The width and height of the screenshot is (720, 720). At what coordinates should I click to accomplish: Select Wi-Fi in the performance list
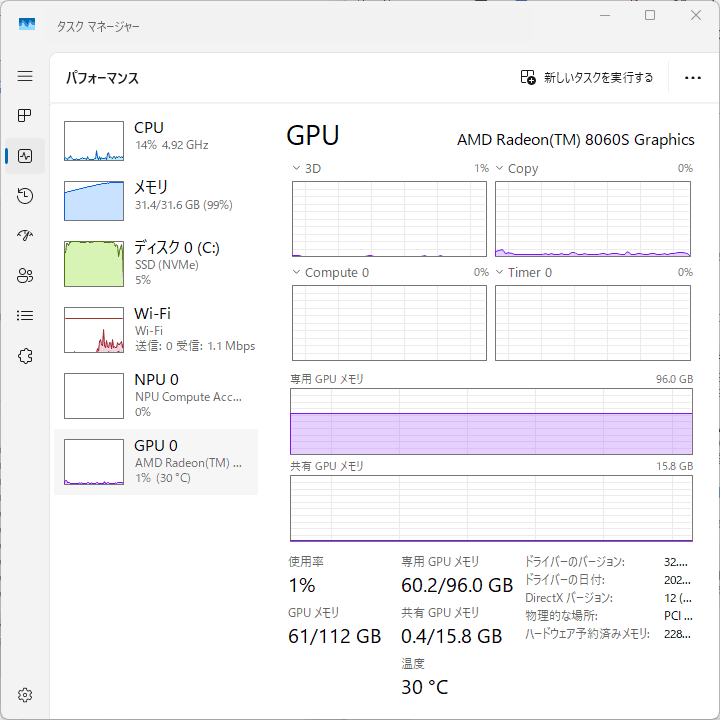coord(155,329)
